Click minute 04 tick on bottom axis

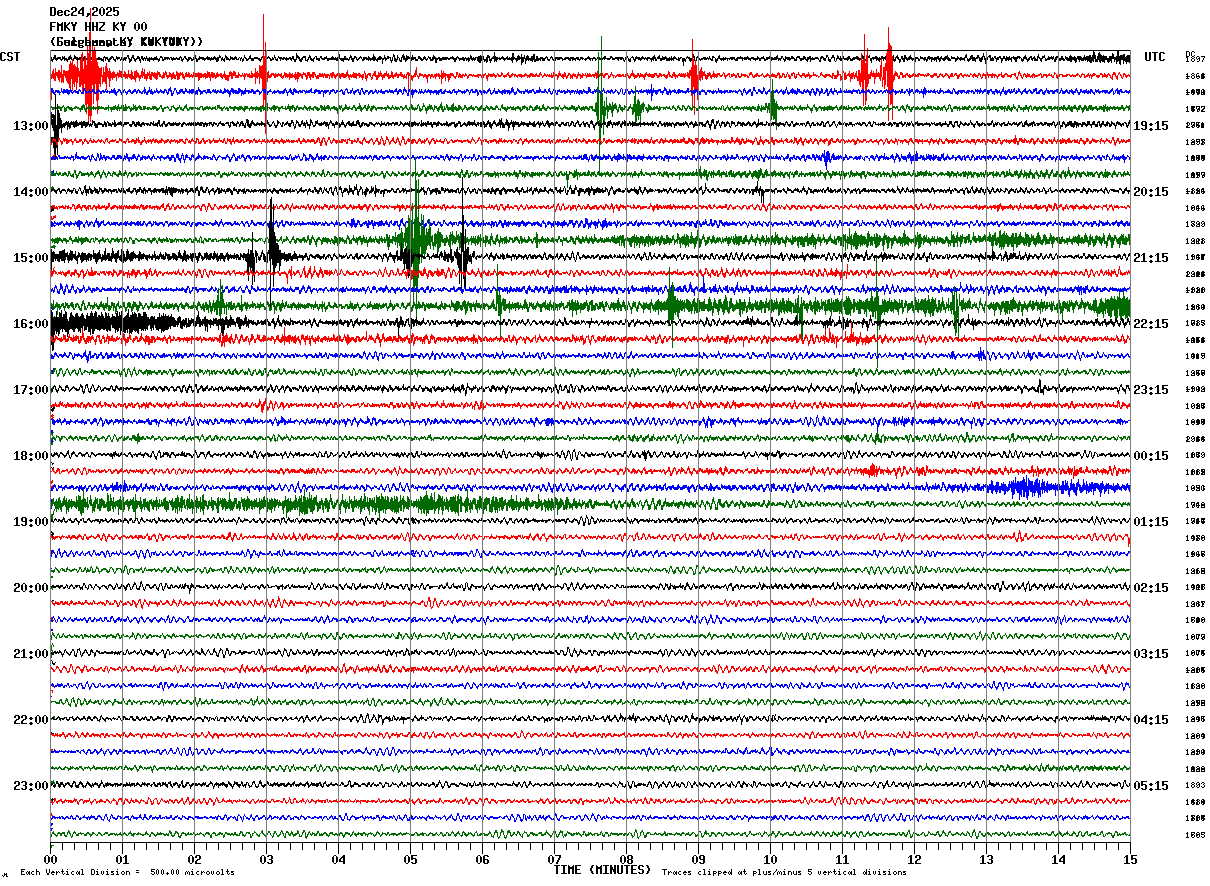[338, 859]
